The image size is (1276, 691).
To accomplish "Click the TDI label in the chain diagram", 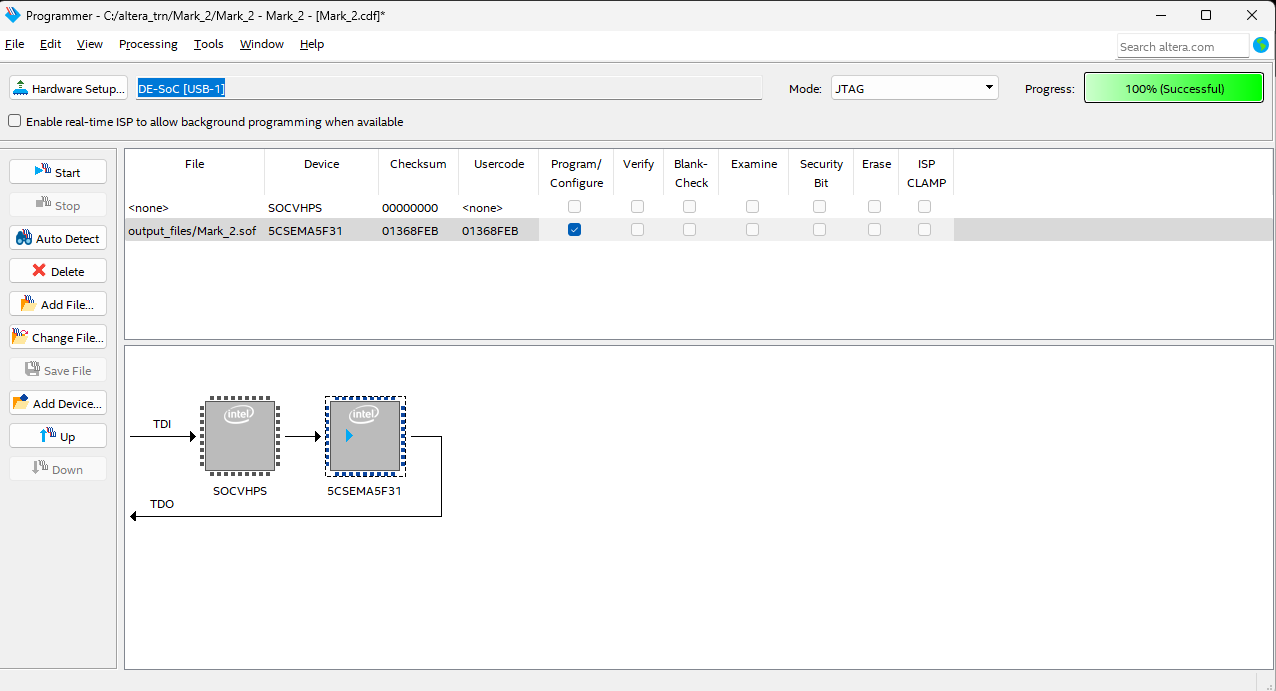I will (162, 424).
